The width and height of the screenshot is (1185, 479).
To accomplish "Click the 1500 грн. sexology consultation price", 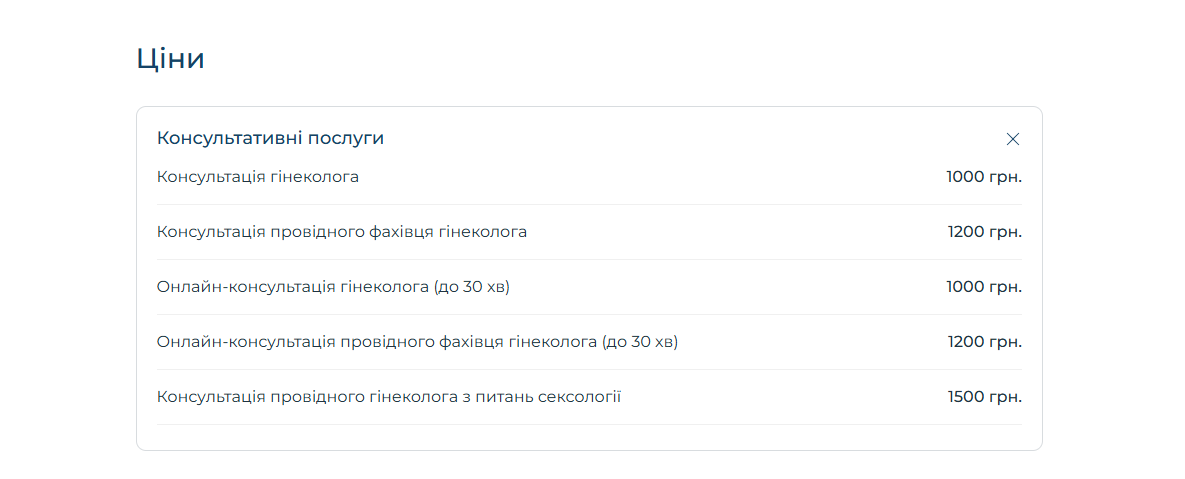I will [985, 397].
